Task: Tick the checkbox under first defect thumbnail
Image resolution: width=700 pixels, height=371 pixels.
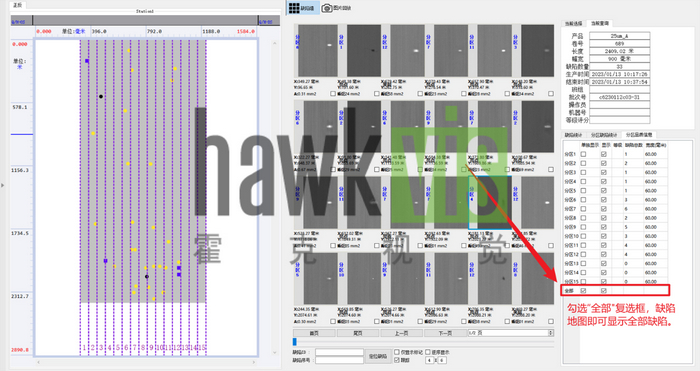Action: (x=333, y=94)
